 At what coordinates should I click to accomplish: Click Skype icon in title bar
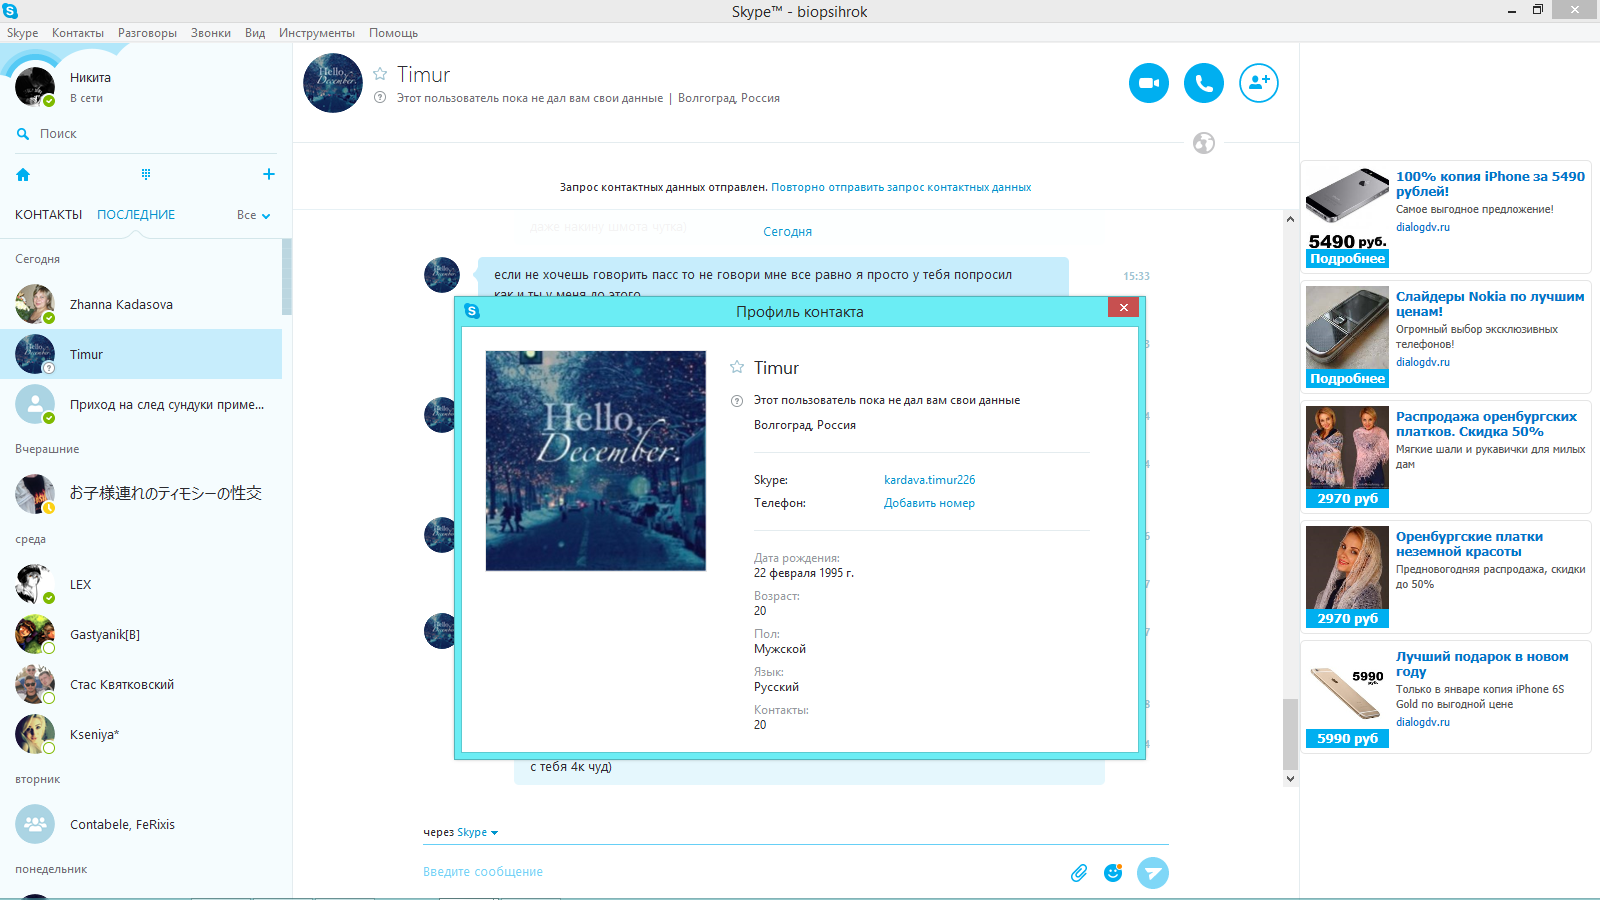tap(10, 11)
